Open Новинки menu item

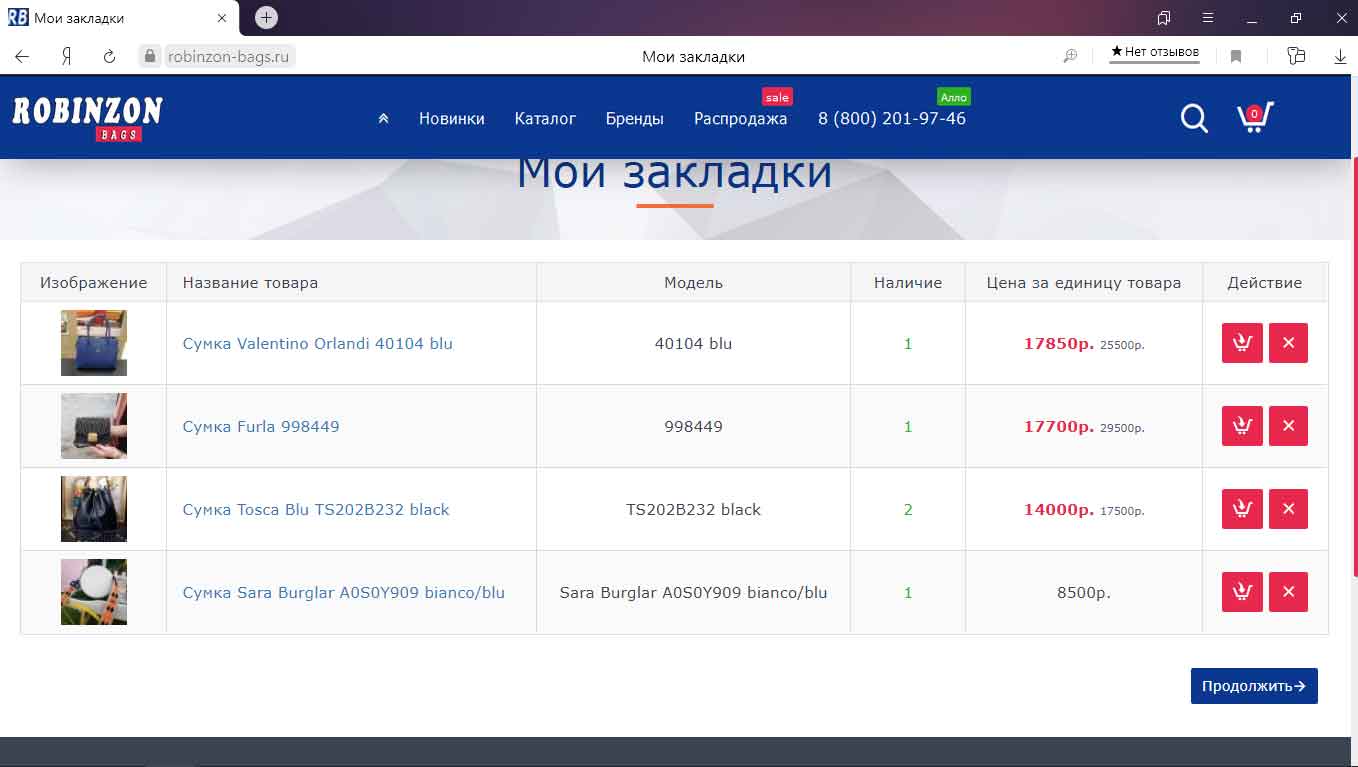click(452, 118)
